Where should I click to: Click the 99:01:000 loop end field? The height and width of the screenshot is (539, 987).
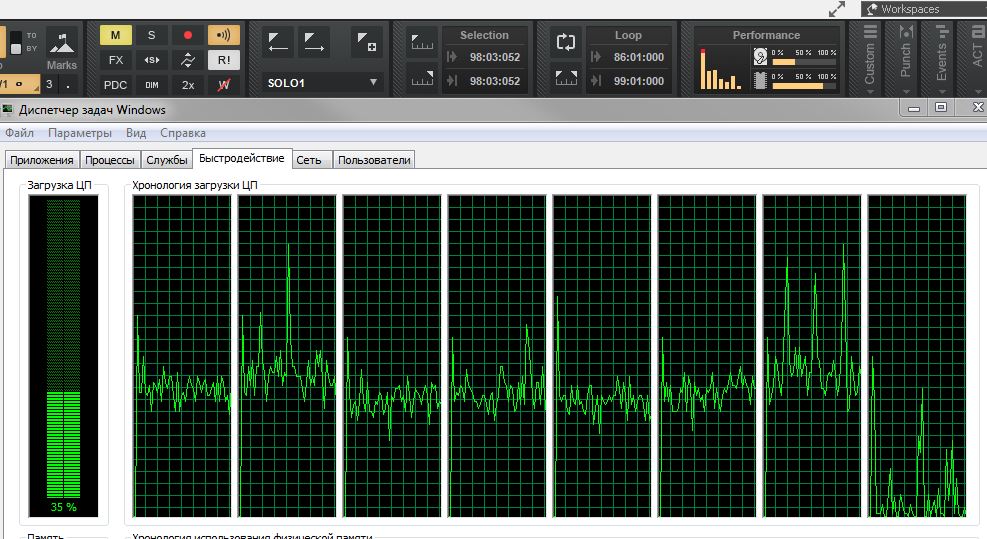(639, 81)
